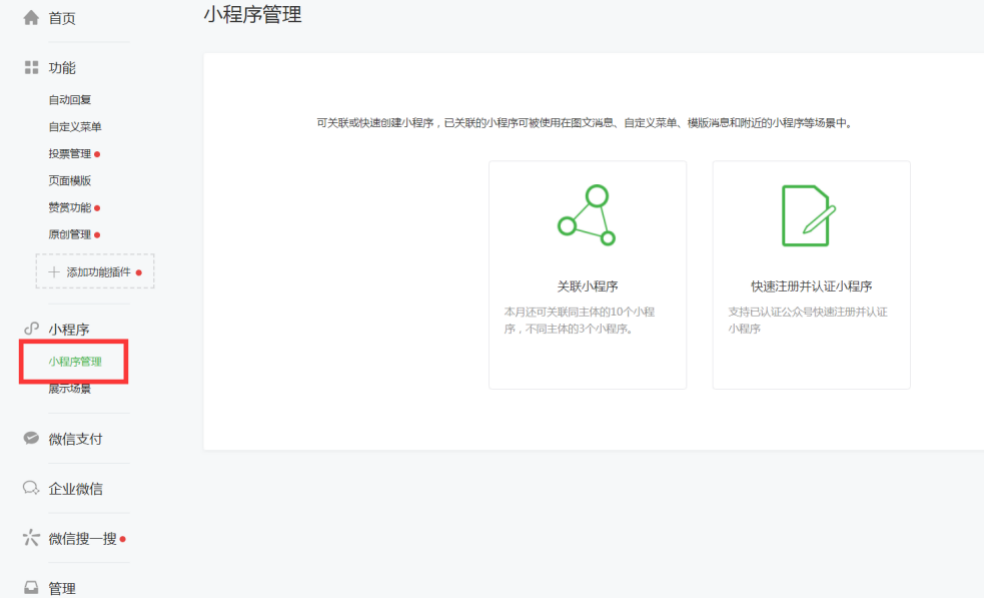Click the 快速注册并认证小程序 card title

[x=811, y=286]
